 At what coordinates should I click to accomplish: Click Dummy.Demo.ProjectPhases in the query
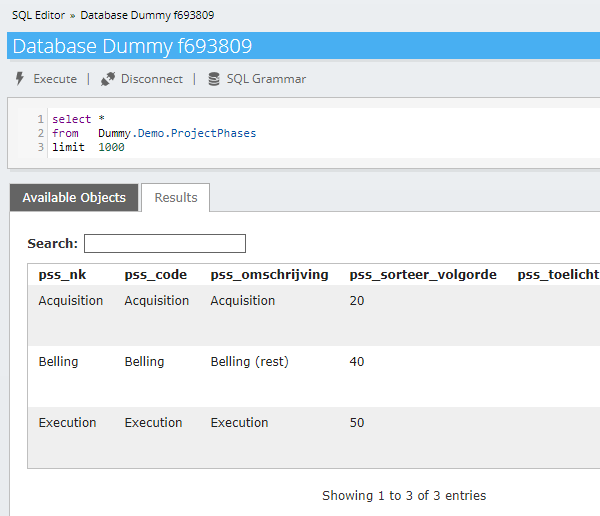coord(177,133)
